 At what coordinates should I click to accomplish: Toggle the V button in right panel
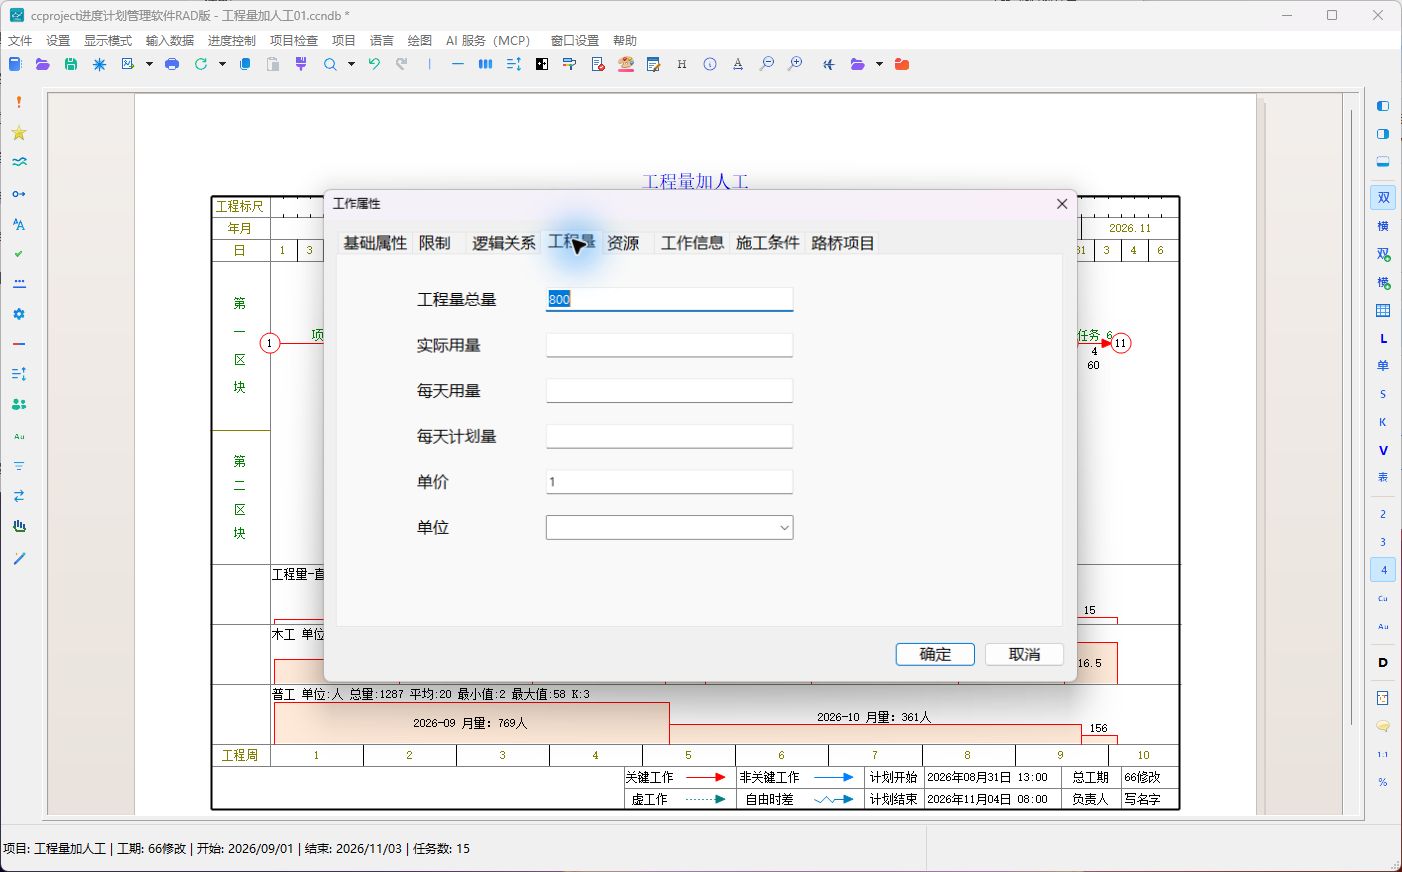(x=1383, y=450)
